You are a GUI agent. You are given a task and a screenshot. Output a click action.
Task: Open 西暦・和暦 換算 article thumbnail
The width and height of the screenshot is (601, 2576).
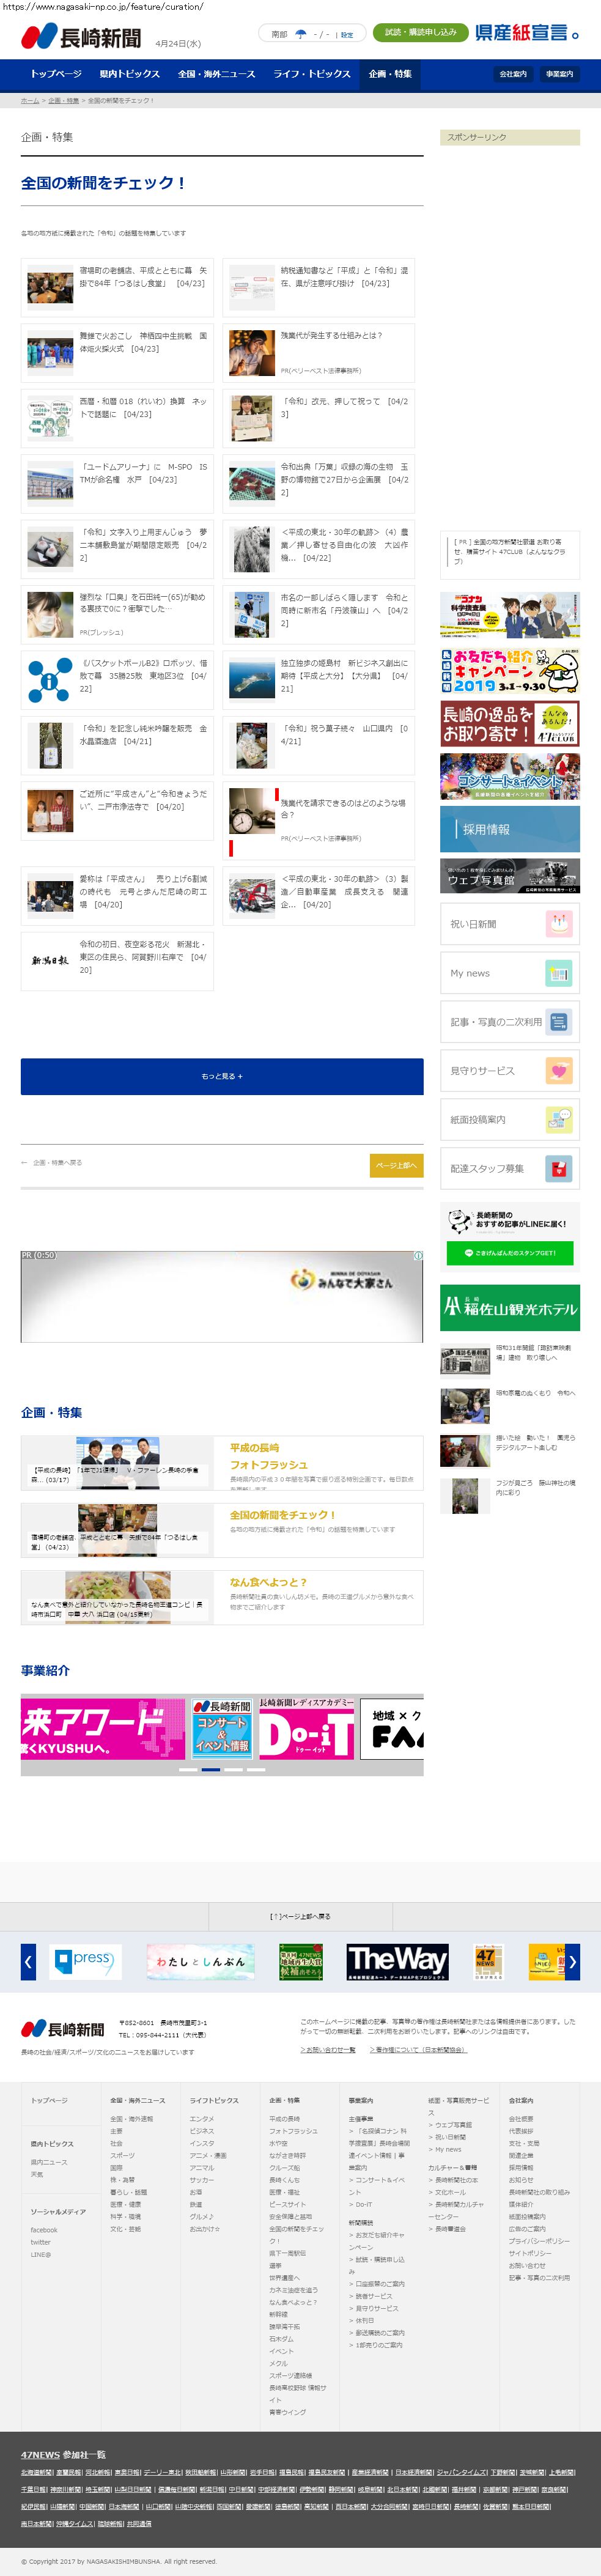tap(50, 417)
